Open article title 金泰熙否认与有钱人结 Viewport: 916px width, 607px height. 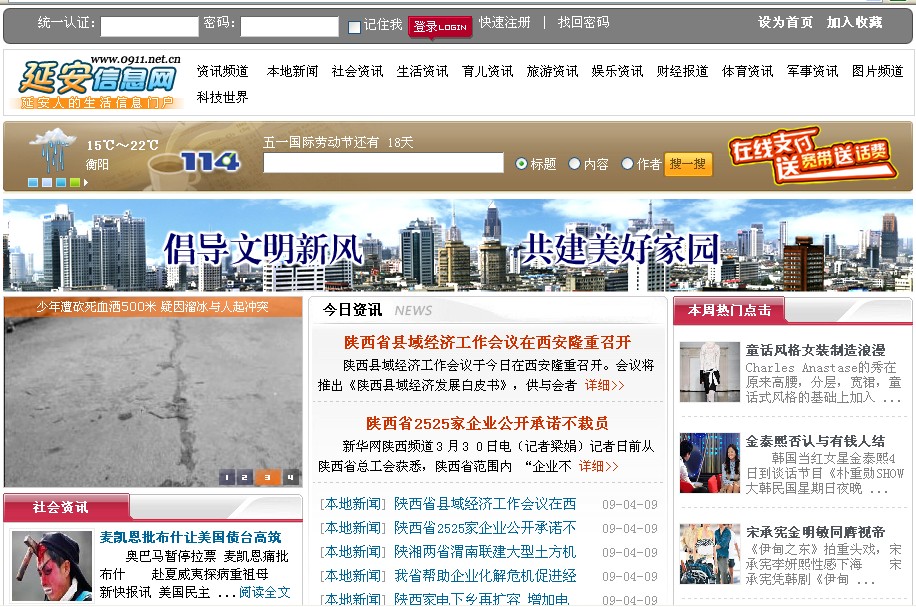click(816, 441)
